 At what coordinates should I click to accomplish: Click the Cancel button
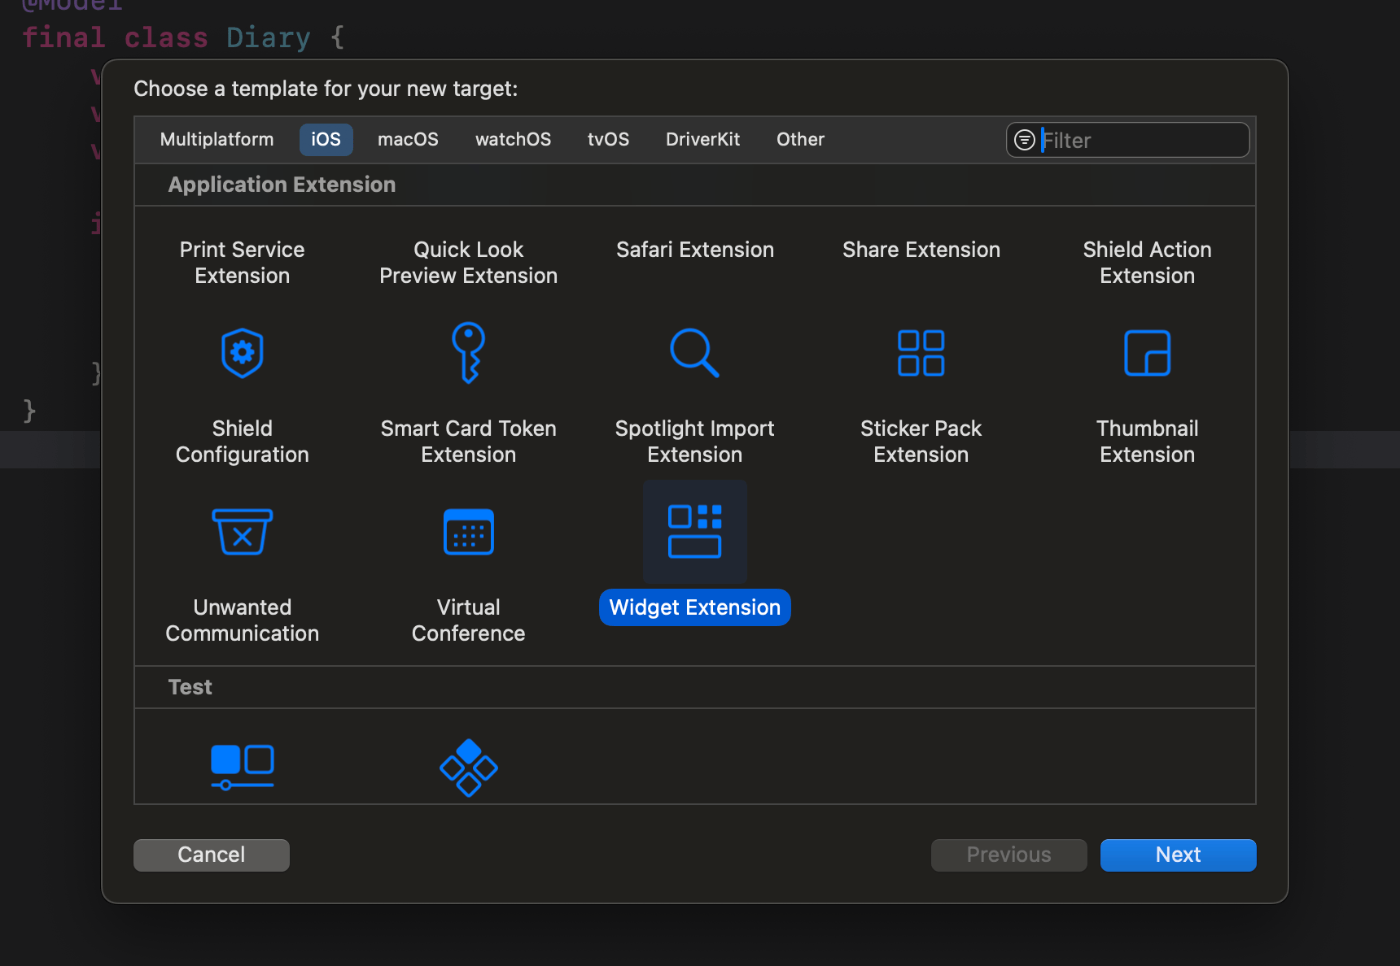point(211,855)
